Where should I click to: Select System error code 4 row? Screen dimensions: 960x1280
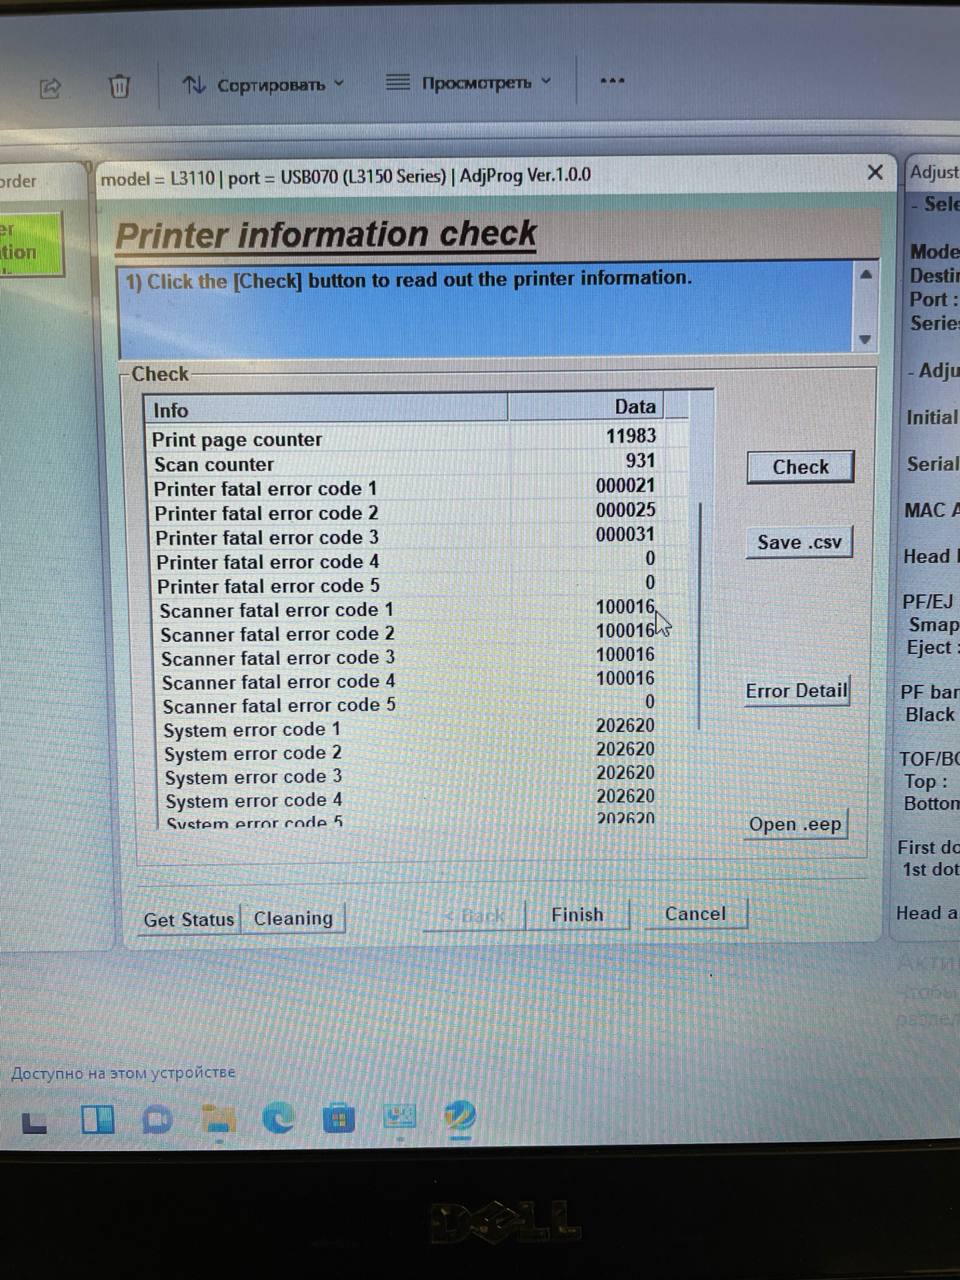click(426, 799)
